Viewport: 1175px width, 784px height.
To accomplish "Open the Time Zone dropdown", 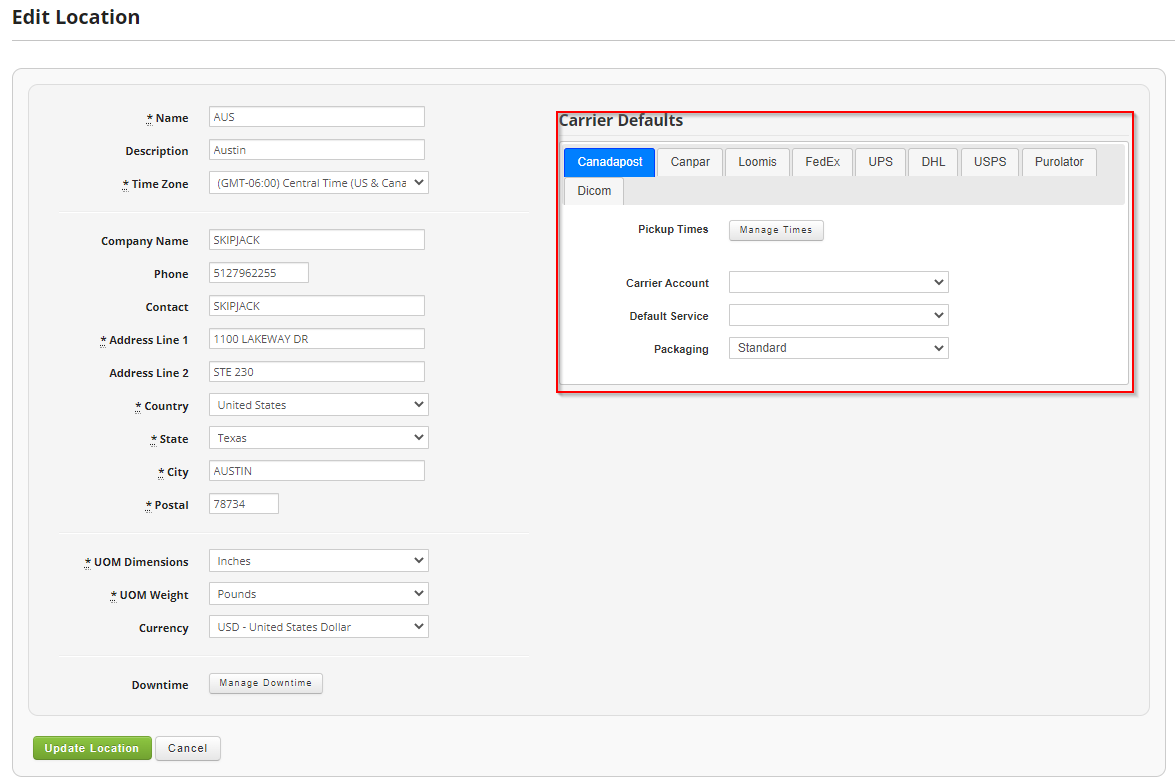I will [x=318, y=182].
